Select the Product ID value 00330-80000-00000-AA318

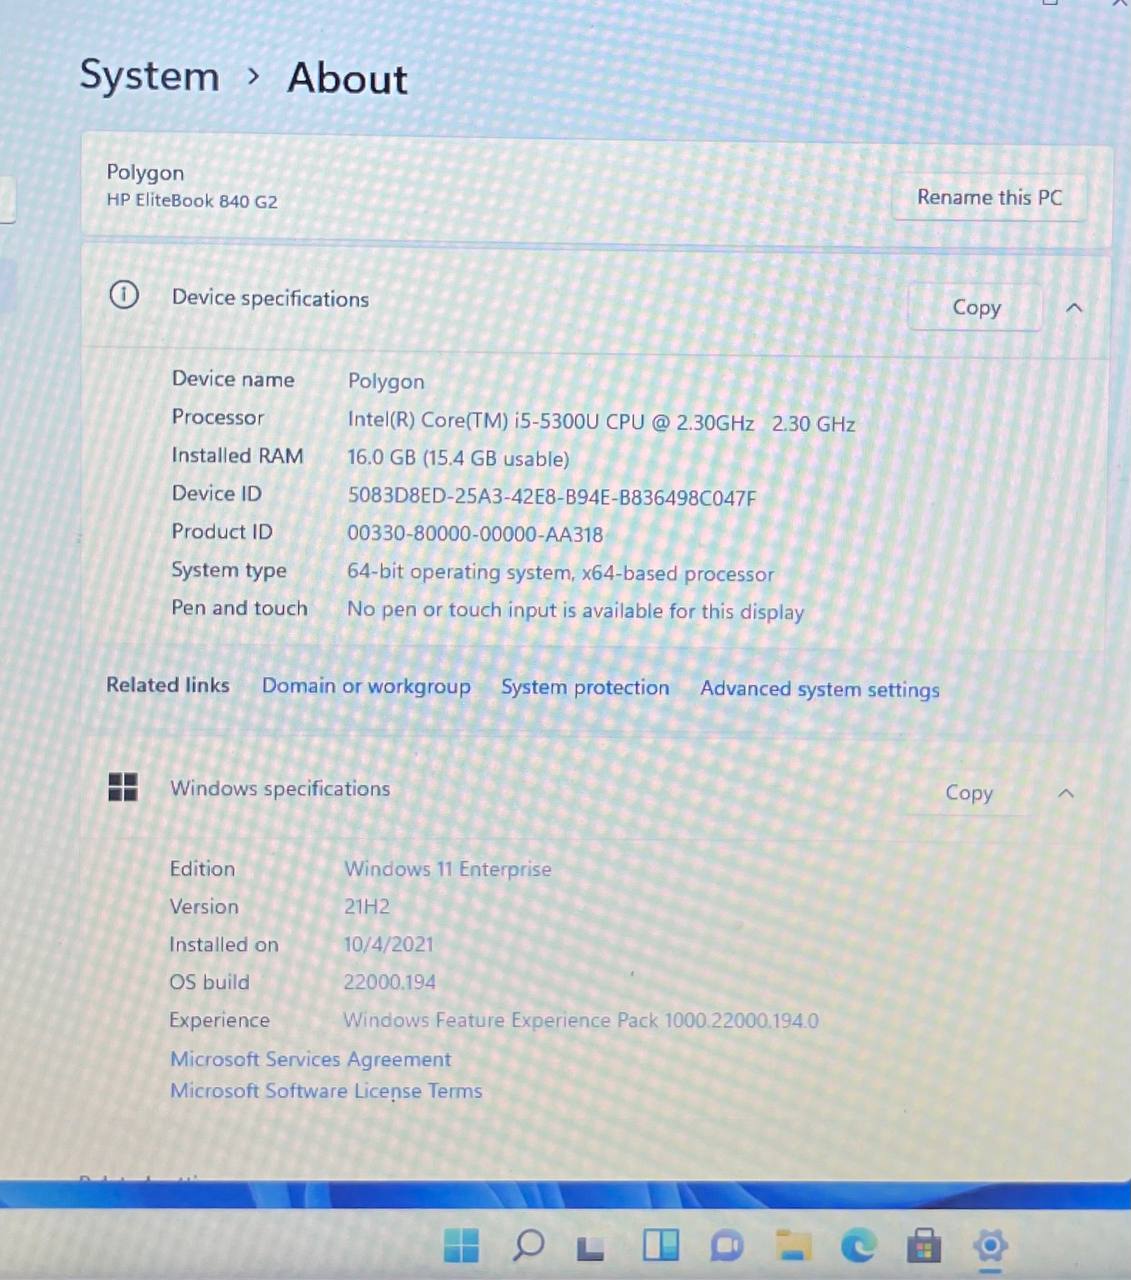point(475,534)
